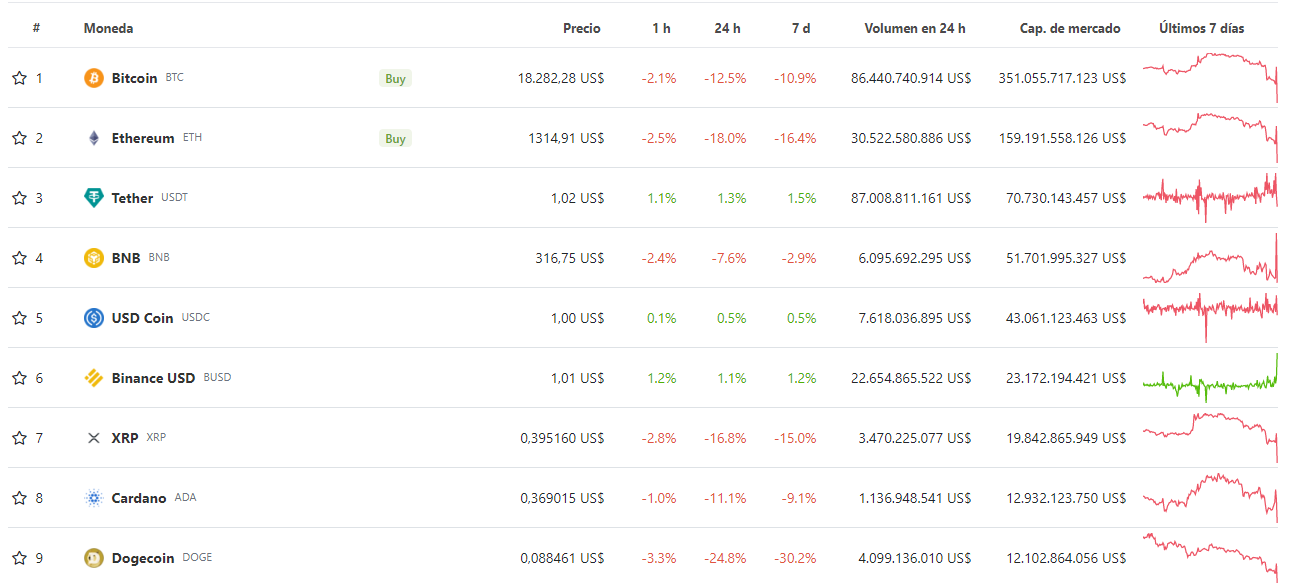Add XRP to favorites via star
Viewport: 1308px width, 584px height.
click(19, 438)
